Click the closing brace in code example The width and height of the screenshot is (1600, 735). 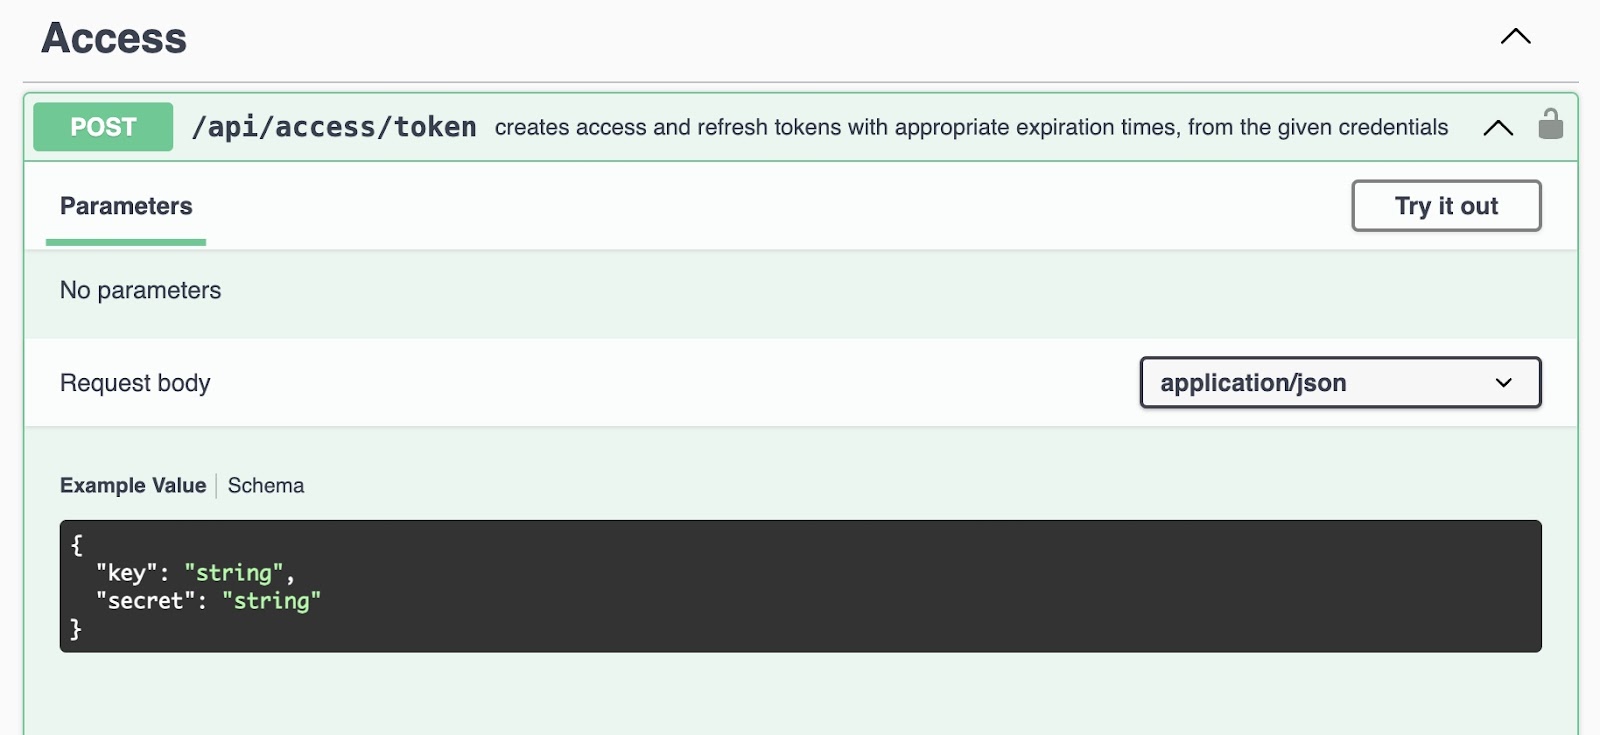tap(76, 629)
